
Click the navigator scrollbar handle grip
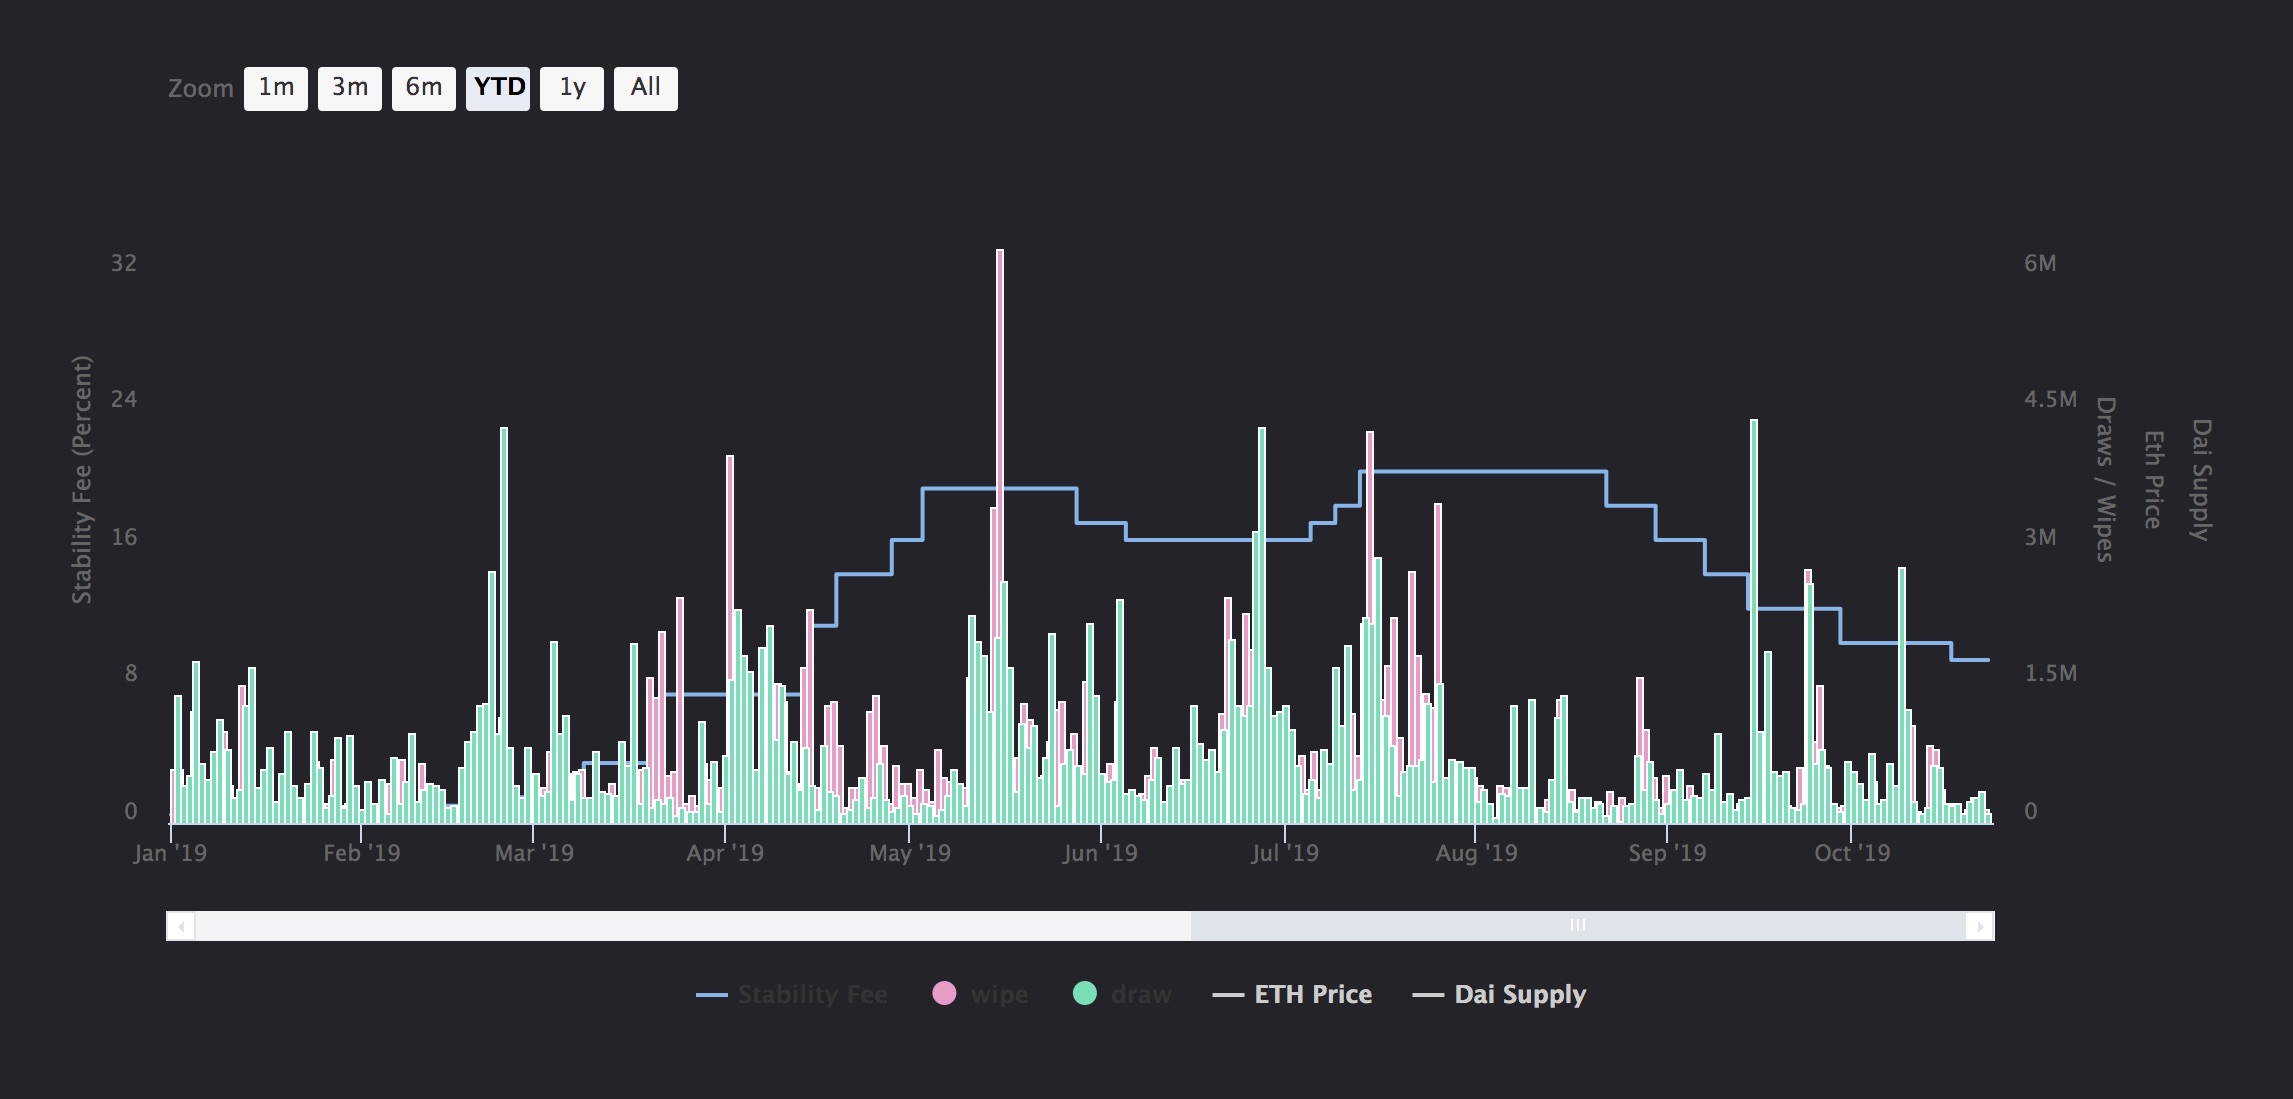pyautogui.click(x=1578, y=925)
